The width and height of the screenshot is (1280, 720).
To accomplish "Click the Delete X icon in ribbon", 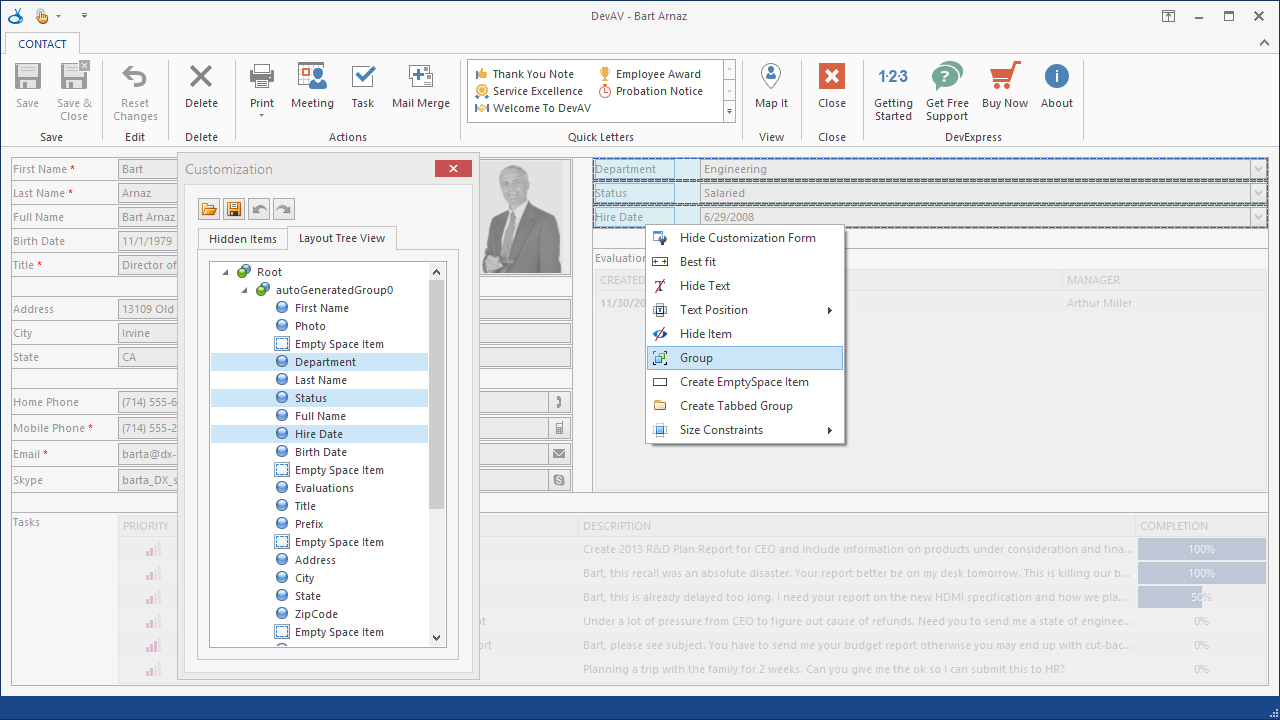I will point(201,78).
